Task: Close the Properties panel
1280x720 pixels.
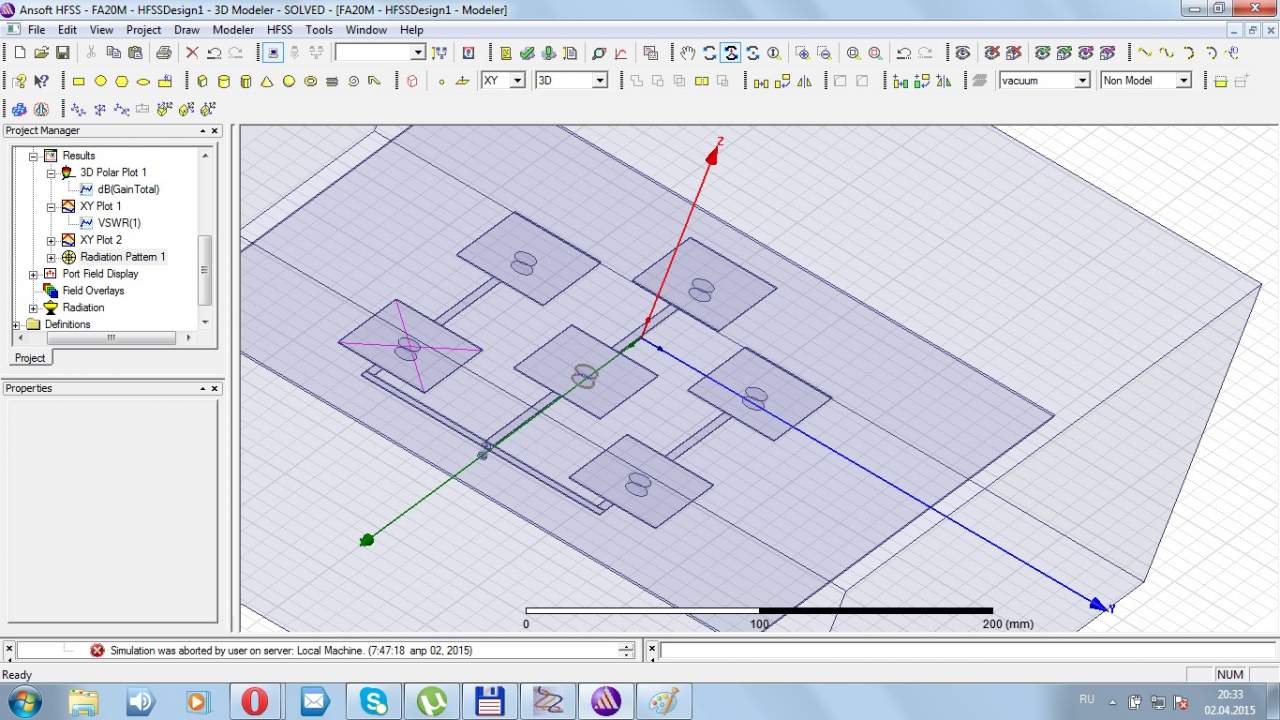Action: coord(214,388)
